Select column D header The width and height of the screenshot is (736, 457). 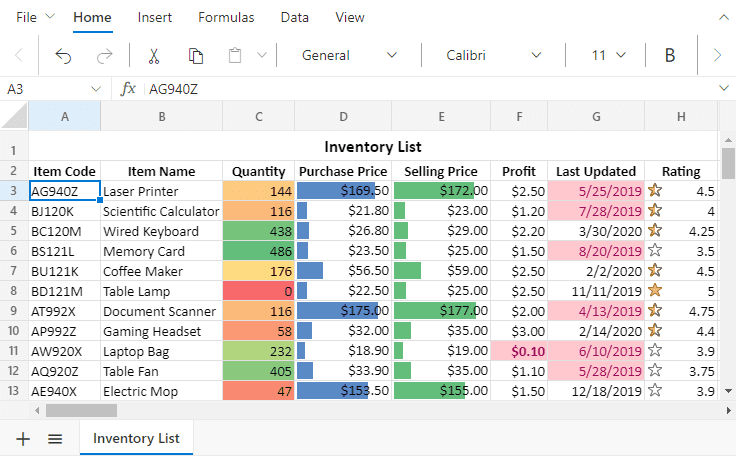click(x=343, y=116)
